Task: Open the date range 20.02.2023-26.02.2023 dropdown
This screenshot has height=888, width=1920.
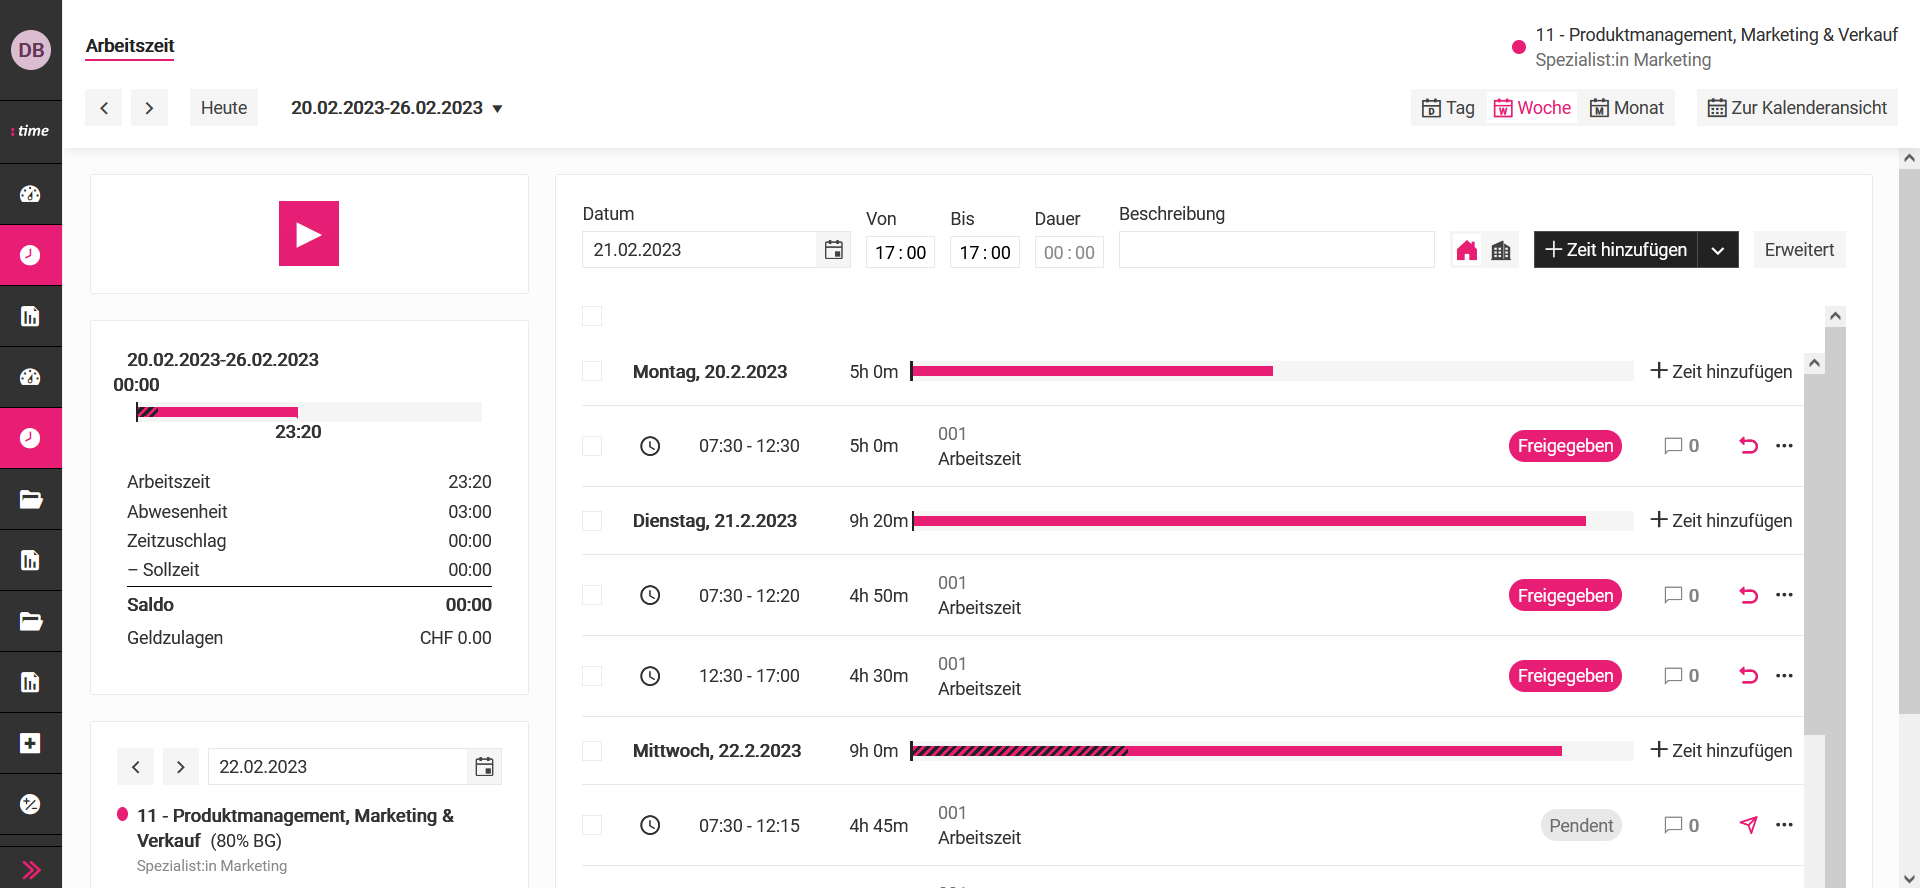Action: pyautogui.click(x=396, y=108)
